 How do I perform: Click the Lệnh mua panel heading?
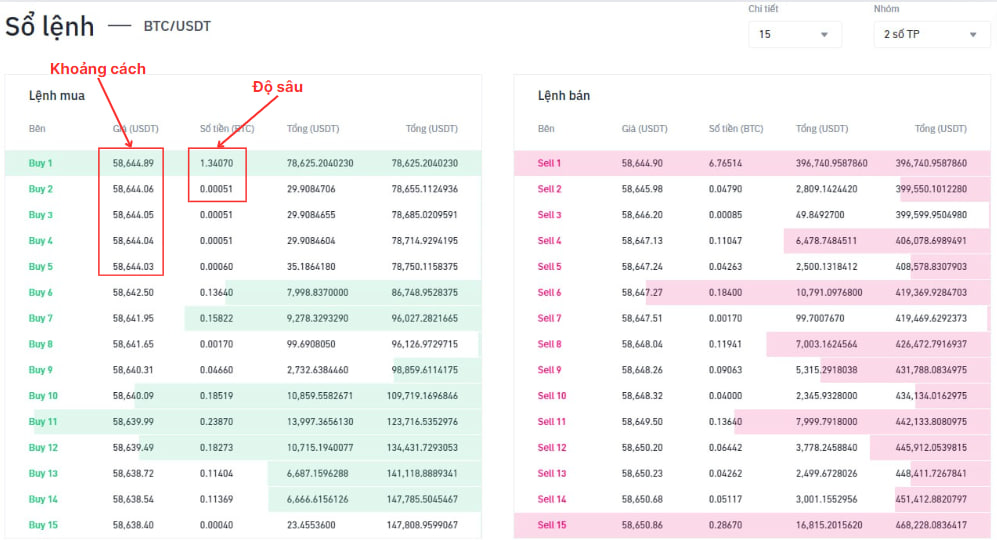[57, 96]
